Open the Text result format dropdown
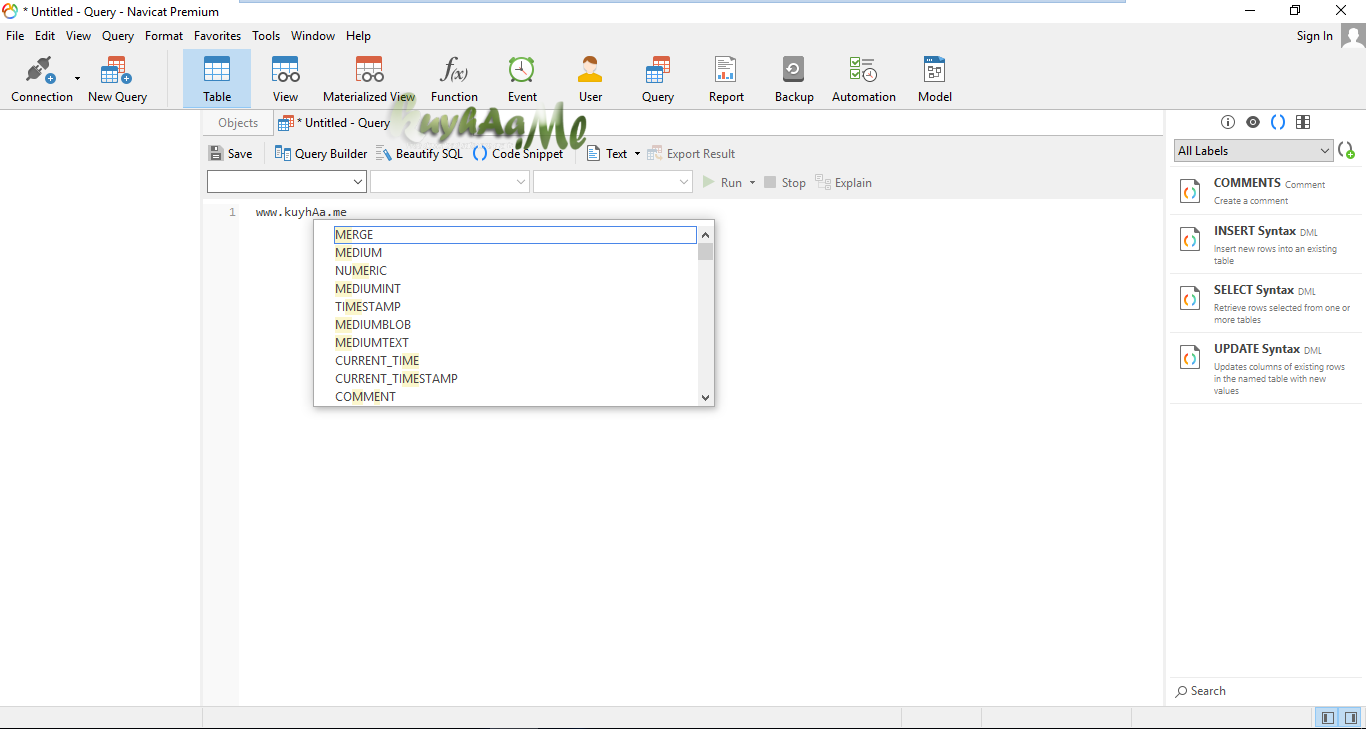 point(636,153)
